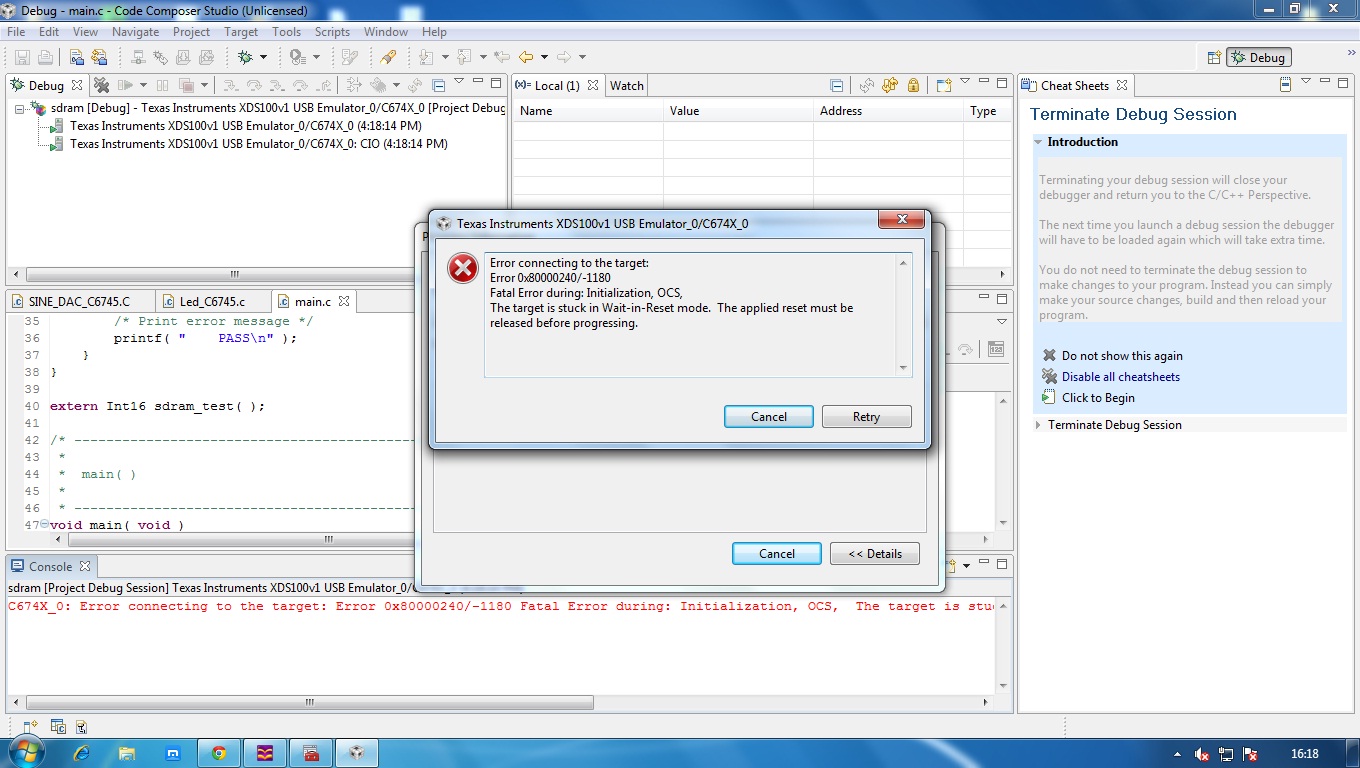Click the Save icon in the main toolbar
The width and height of the screenshot is (1360, 768).
(x=22, y=58)
